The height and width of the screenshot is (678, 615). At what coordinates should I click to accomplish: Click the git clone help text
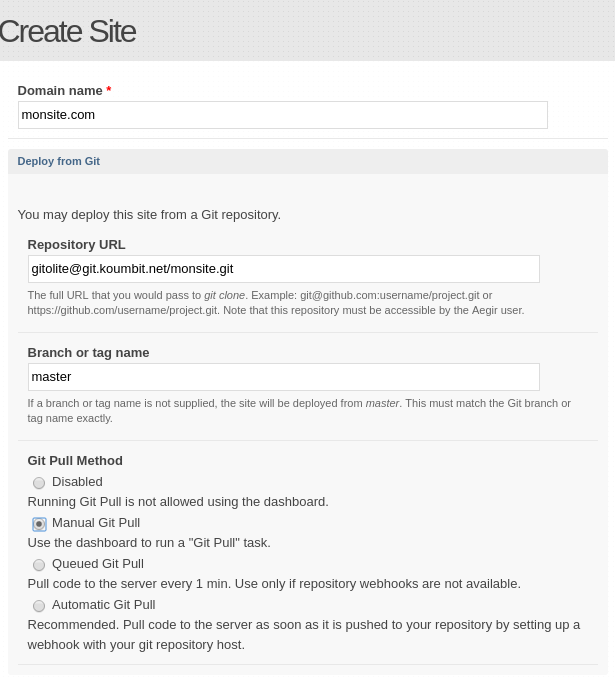click(275, 303)
